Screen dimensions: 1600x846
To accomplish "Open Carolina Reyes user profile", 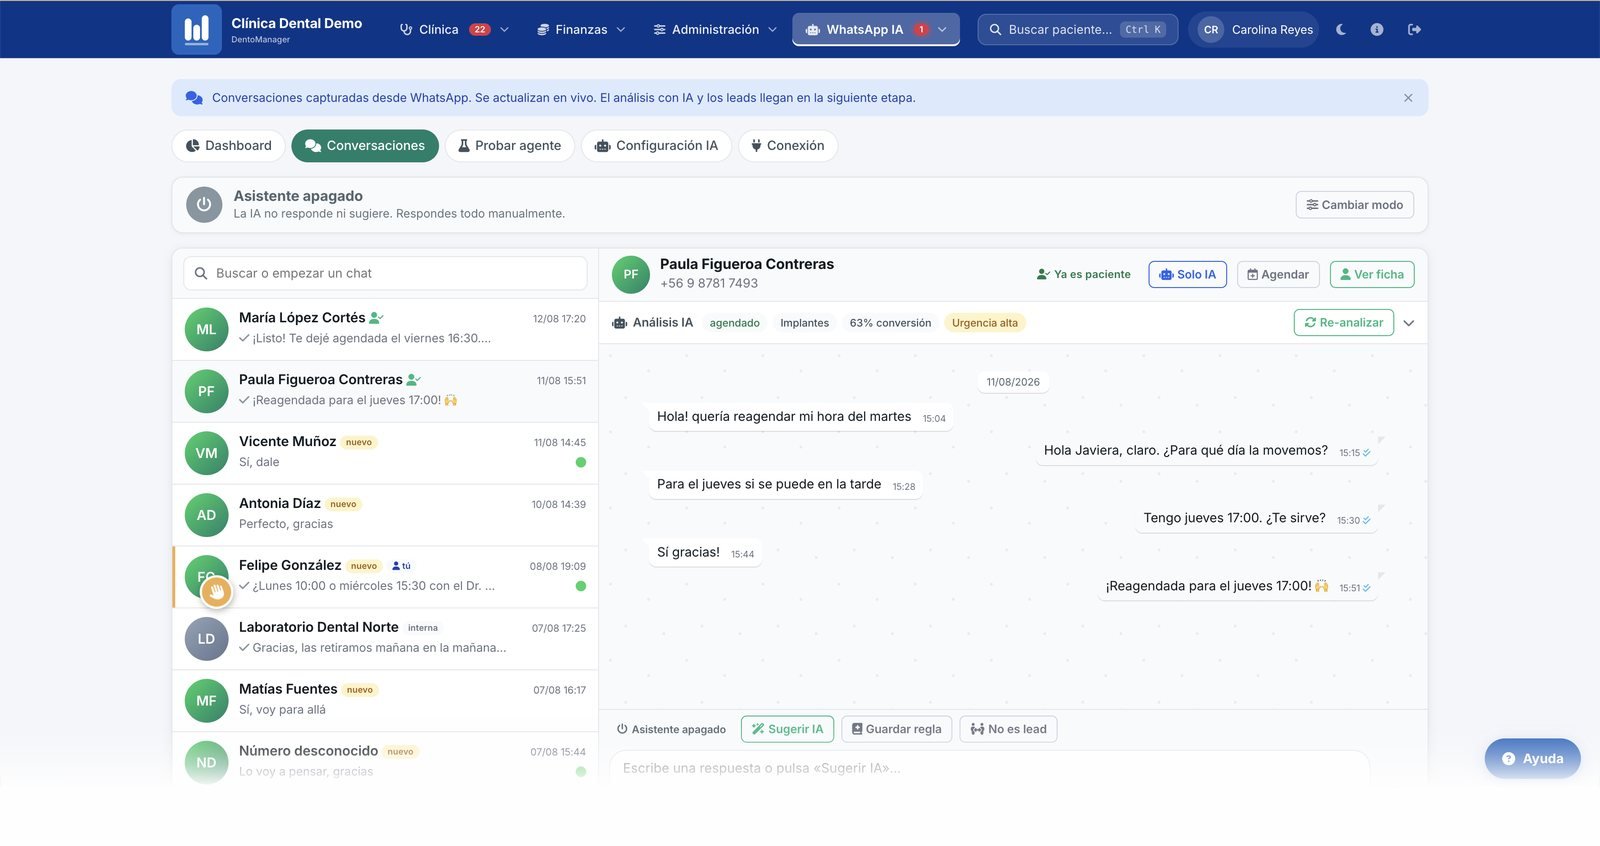I will coord(1255,29).
